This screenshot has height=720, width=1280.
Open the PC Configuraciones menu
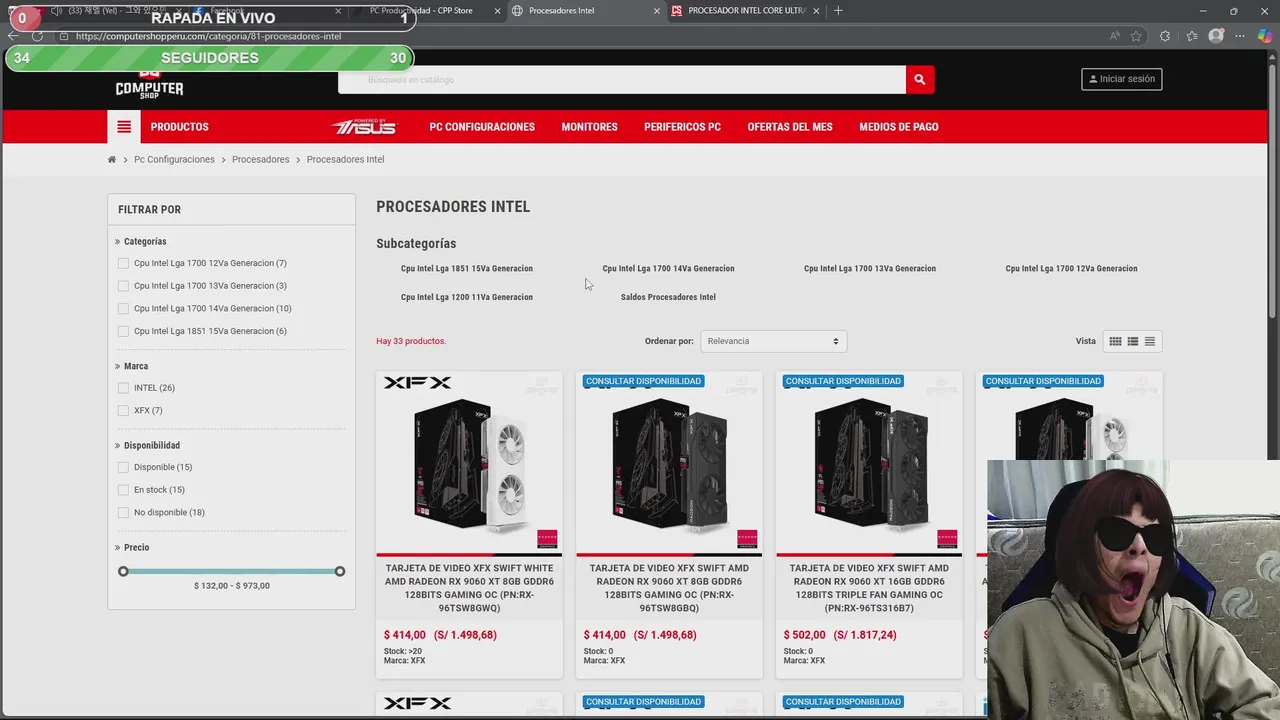tap(482, 127)
